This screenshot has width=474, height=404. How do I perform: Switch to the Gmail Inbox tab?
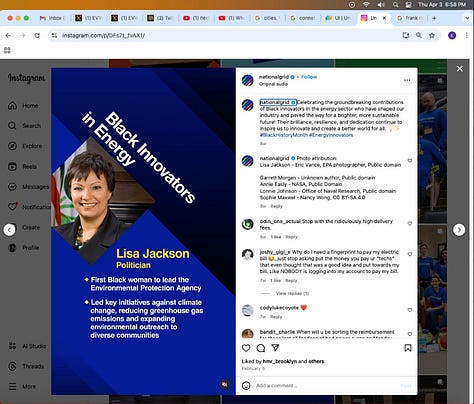point(52,18)
